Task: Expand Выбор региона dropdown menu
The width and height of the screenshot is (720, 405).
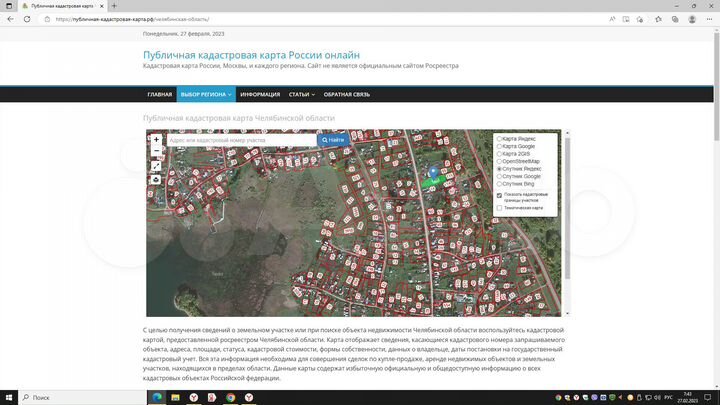Action: pyautogui.click(x=206, y=94)
